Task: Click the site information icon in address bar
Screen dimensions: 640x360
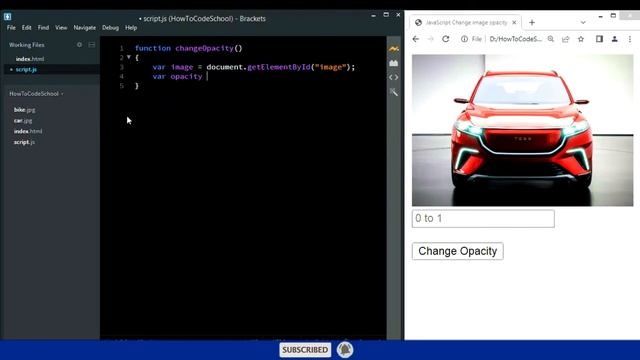Action: point(464,39)
